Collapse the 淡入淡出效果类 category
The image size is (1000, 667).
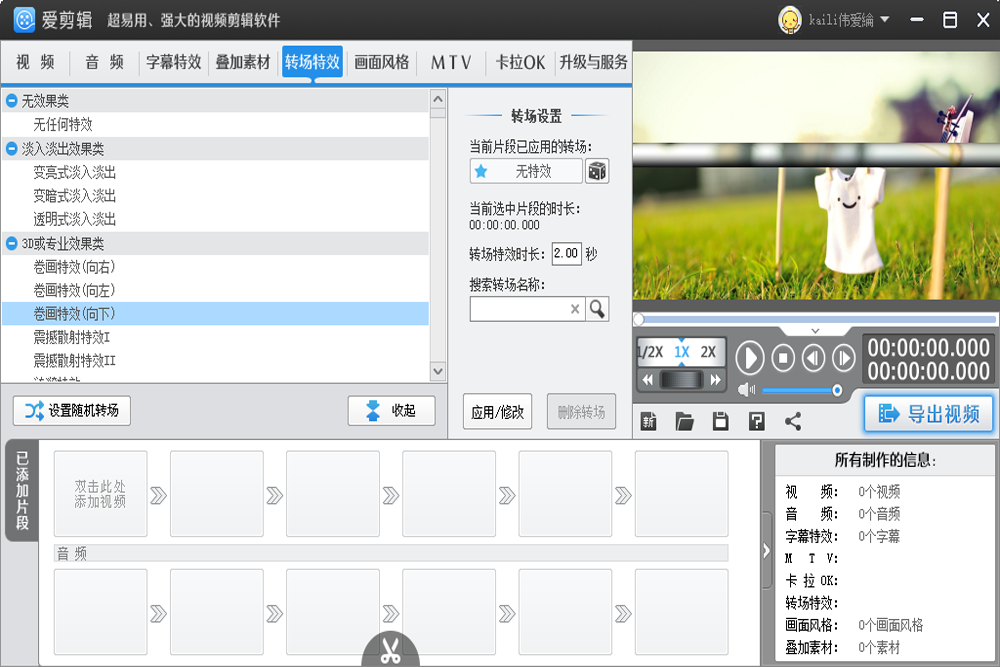point(12,148)
